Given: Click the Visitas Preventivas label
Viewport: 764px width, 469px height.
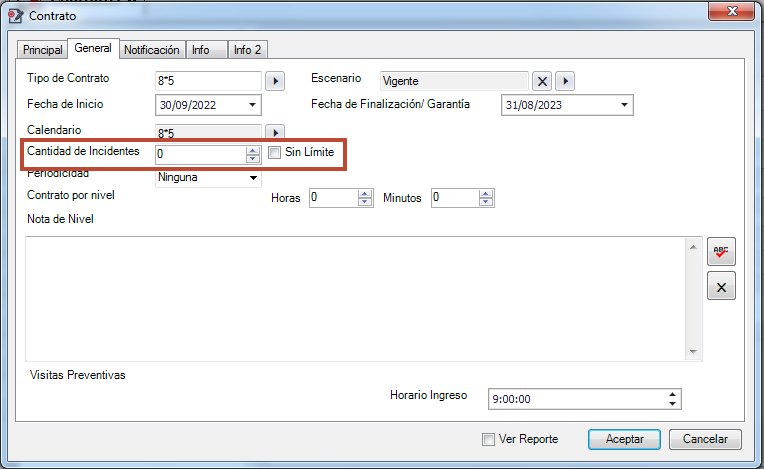Looking at the screenshot, I should pos(77,375).
